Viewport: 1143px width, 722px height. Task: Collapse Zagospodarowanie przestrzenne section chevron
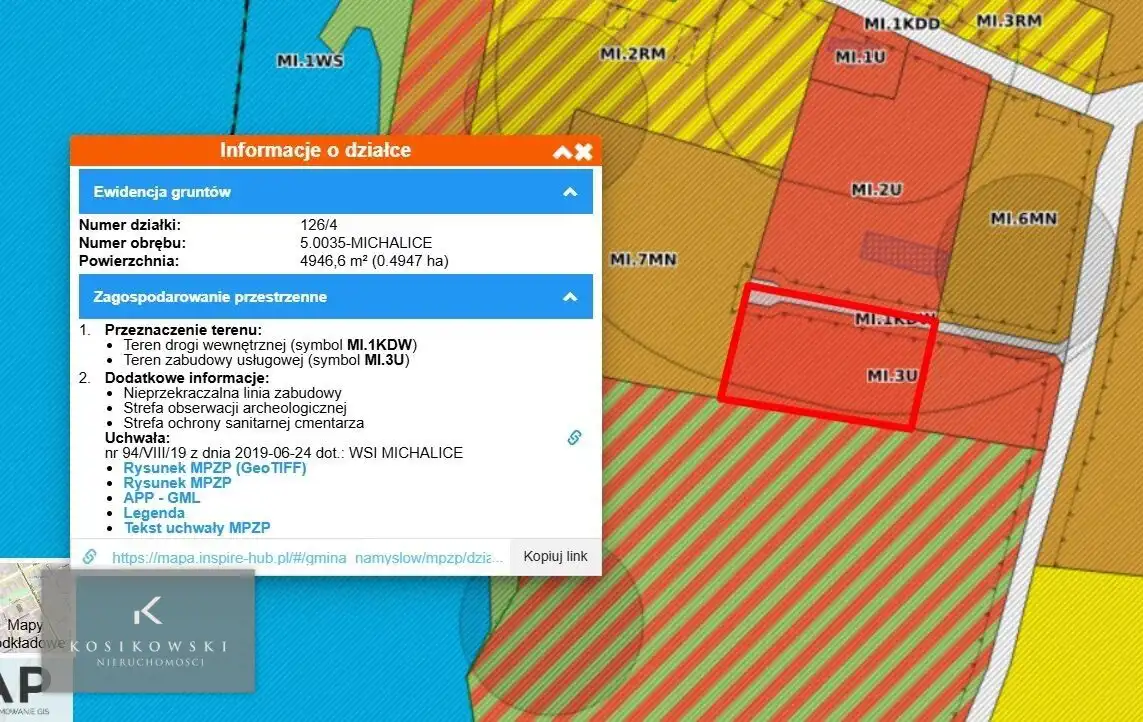tap(570, 297)
